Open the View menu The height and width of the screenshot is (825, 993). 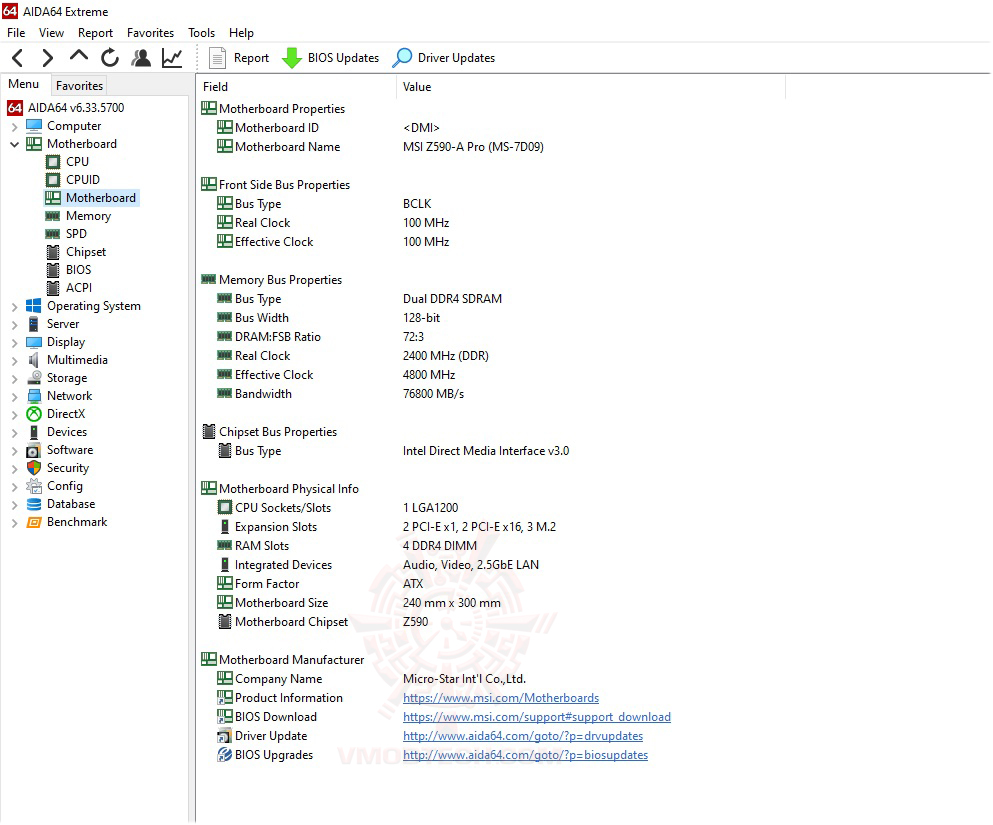click(51, 33)
